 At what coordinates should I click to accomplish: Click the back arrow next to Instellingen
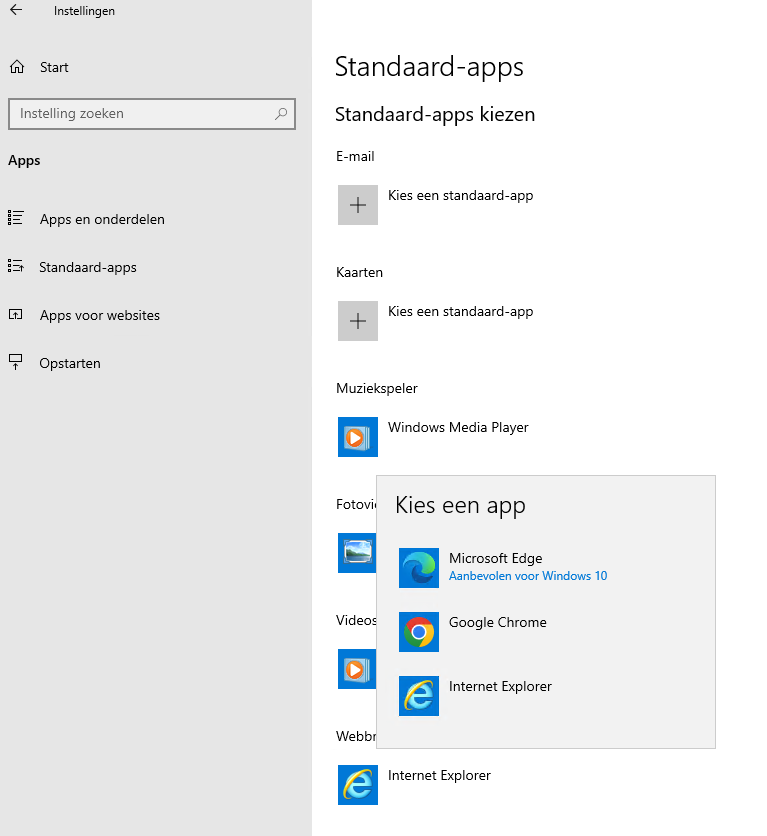(x=16, y=10)
